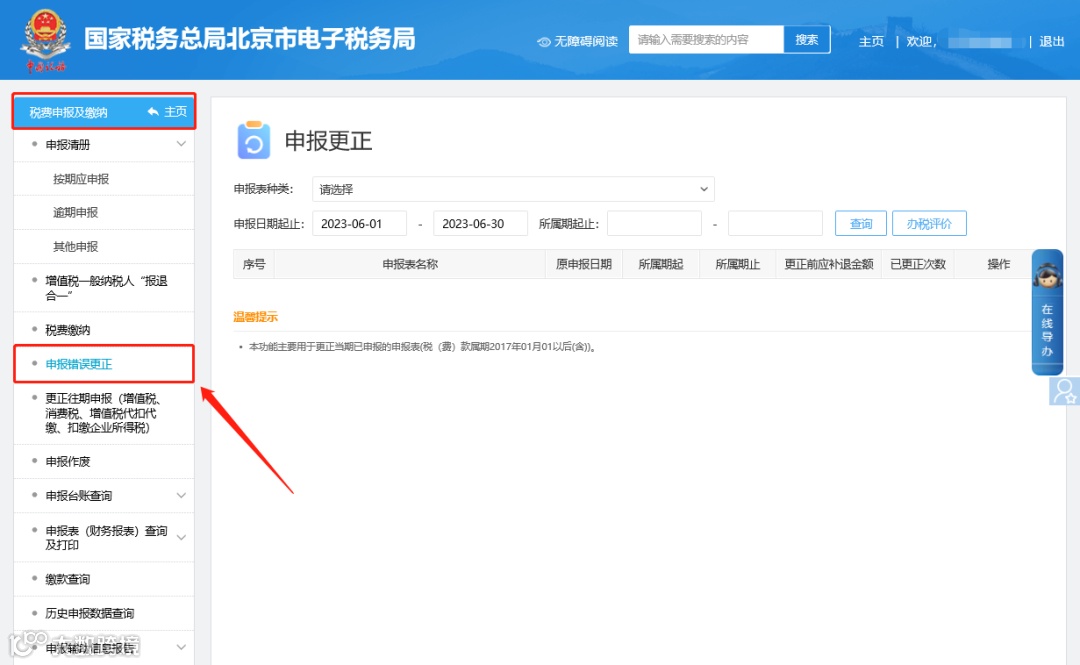Expand the 申报清册 chevron
Viewport: 1080px width, 665px height.
(181, 144)
